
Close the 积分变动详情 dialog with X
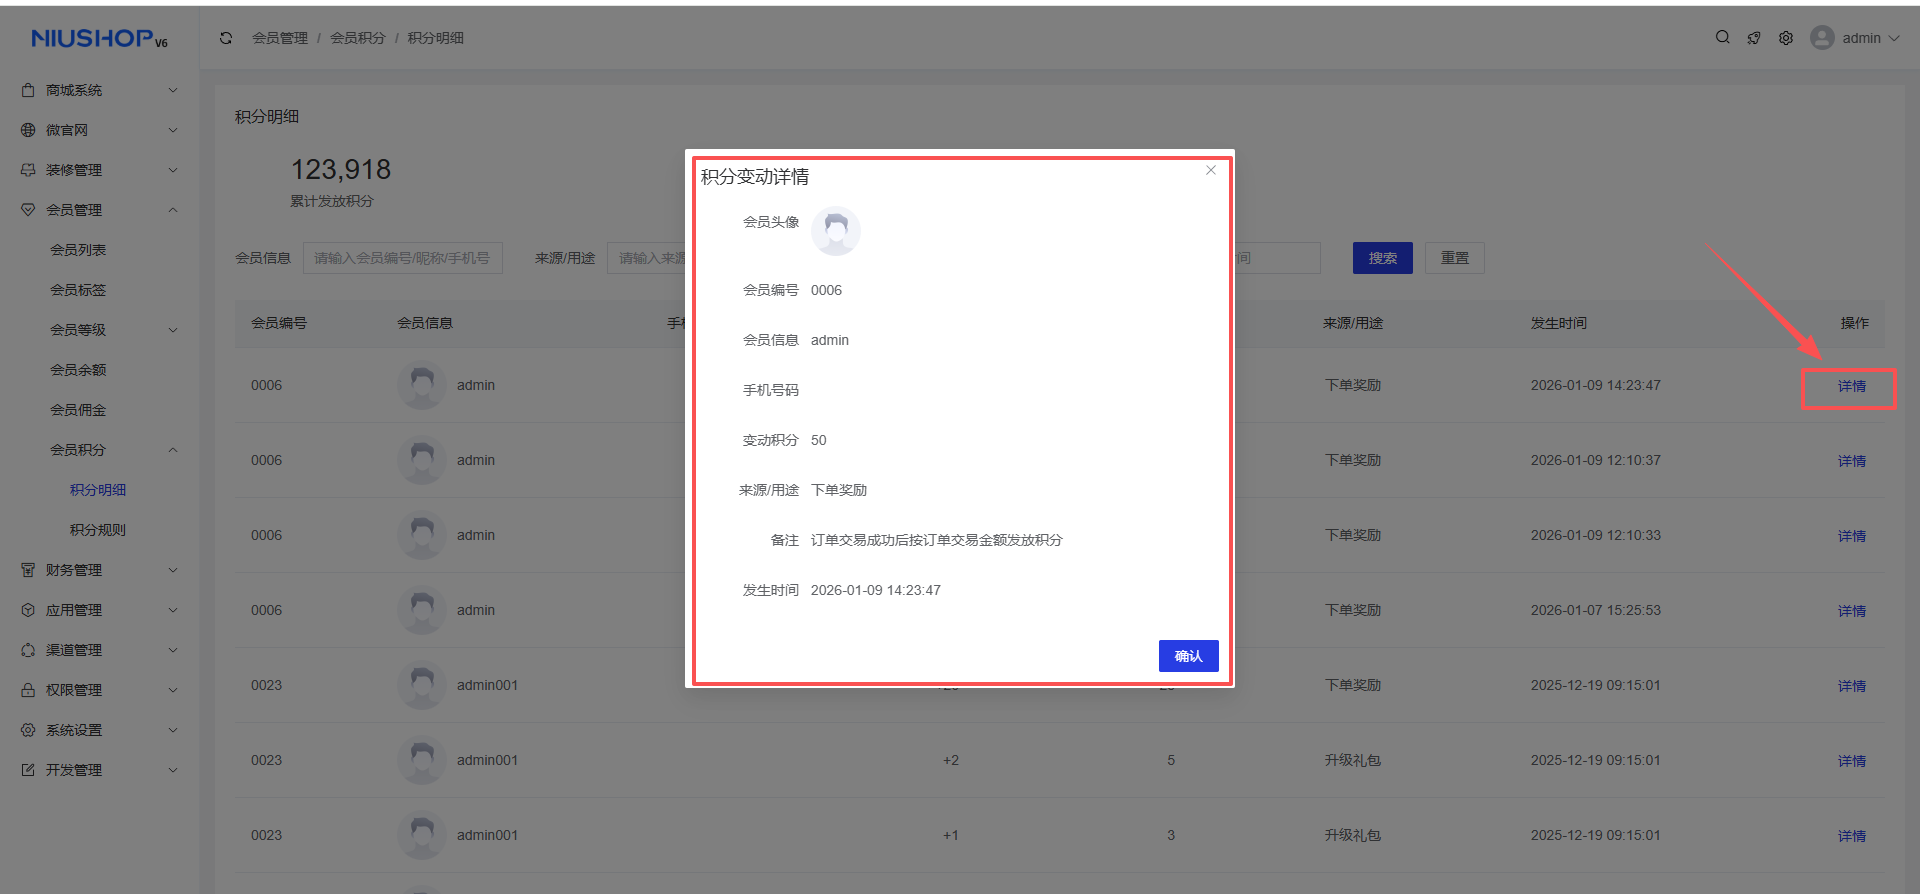pyautogui.click(x=1211, y=170)
